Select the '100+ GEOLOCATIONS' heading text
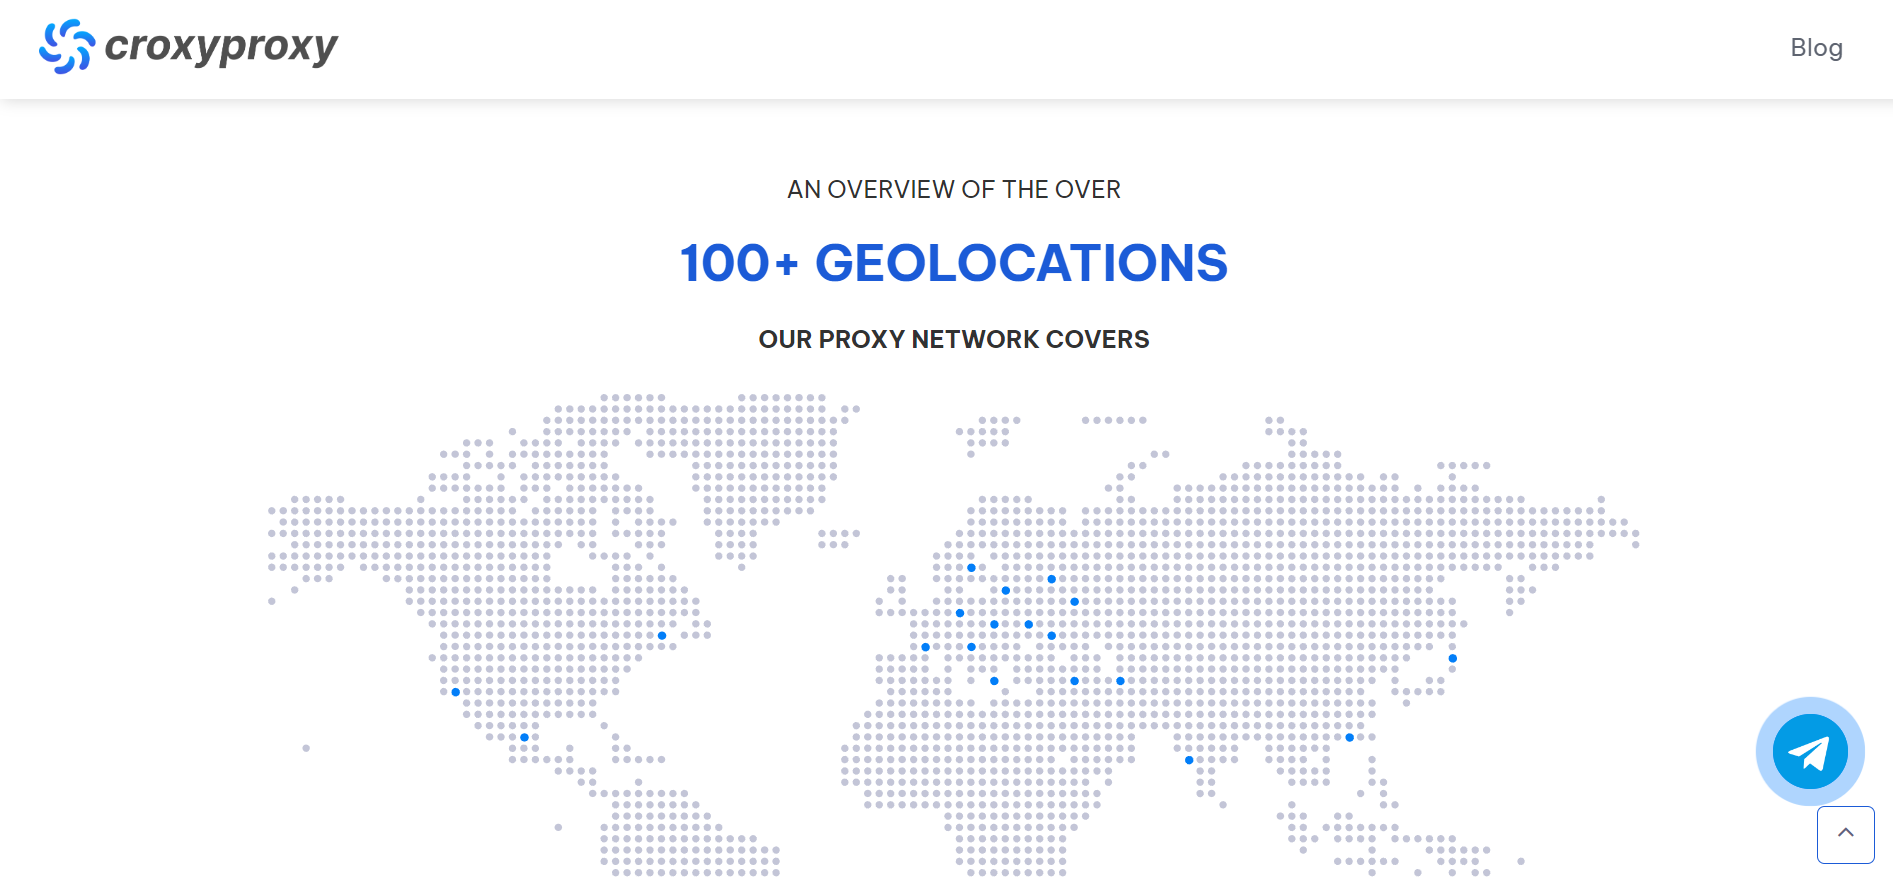Viewport: 1893px width, 880px height. click(954, 264)
